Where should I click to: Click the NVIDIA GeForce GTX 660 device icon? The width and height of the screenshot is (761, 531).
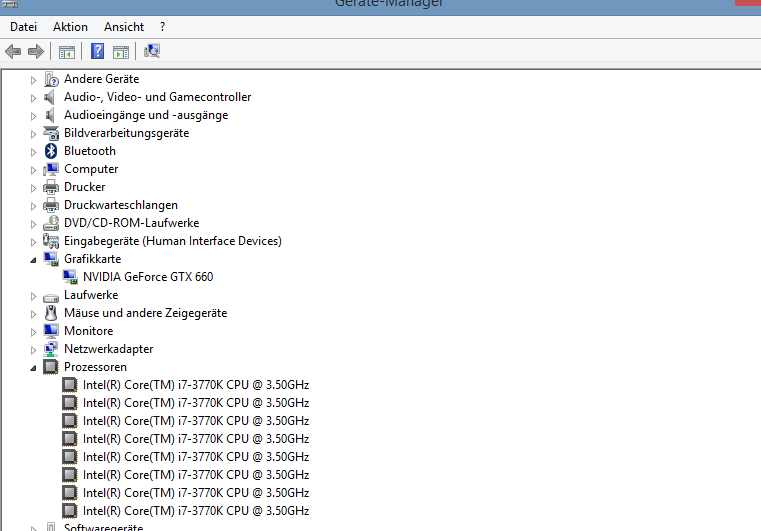pyautogui.click(x=70, y=277)
